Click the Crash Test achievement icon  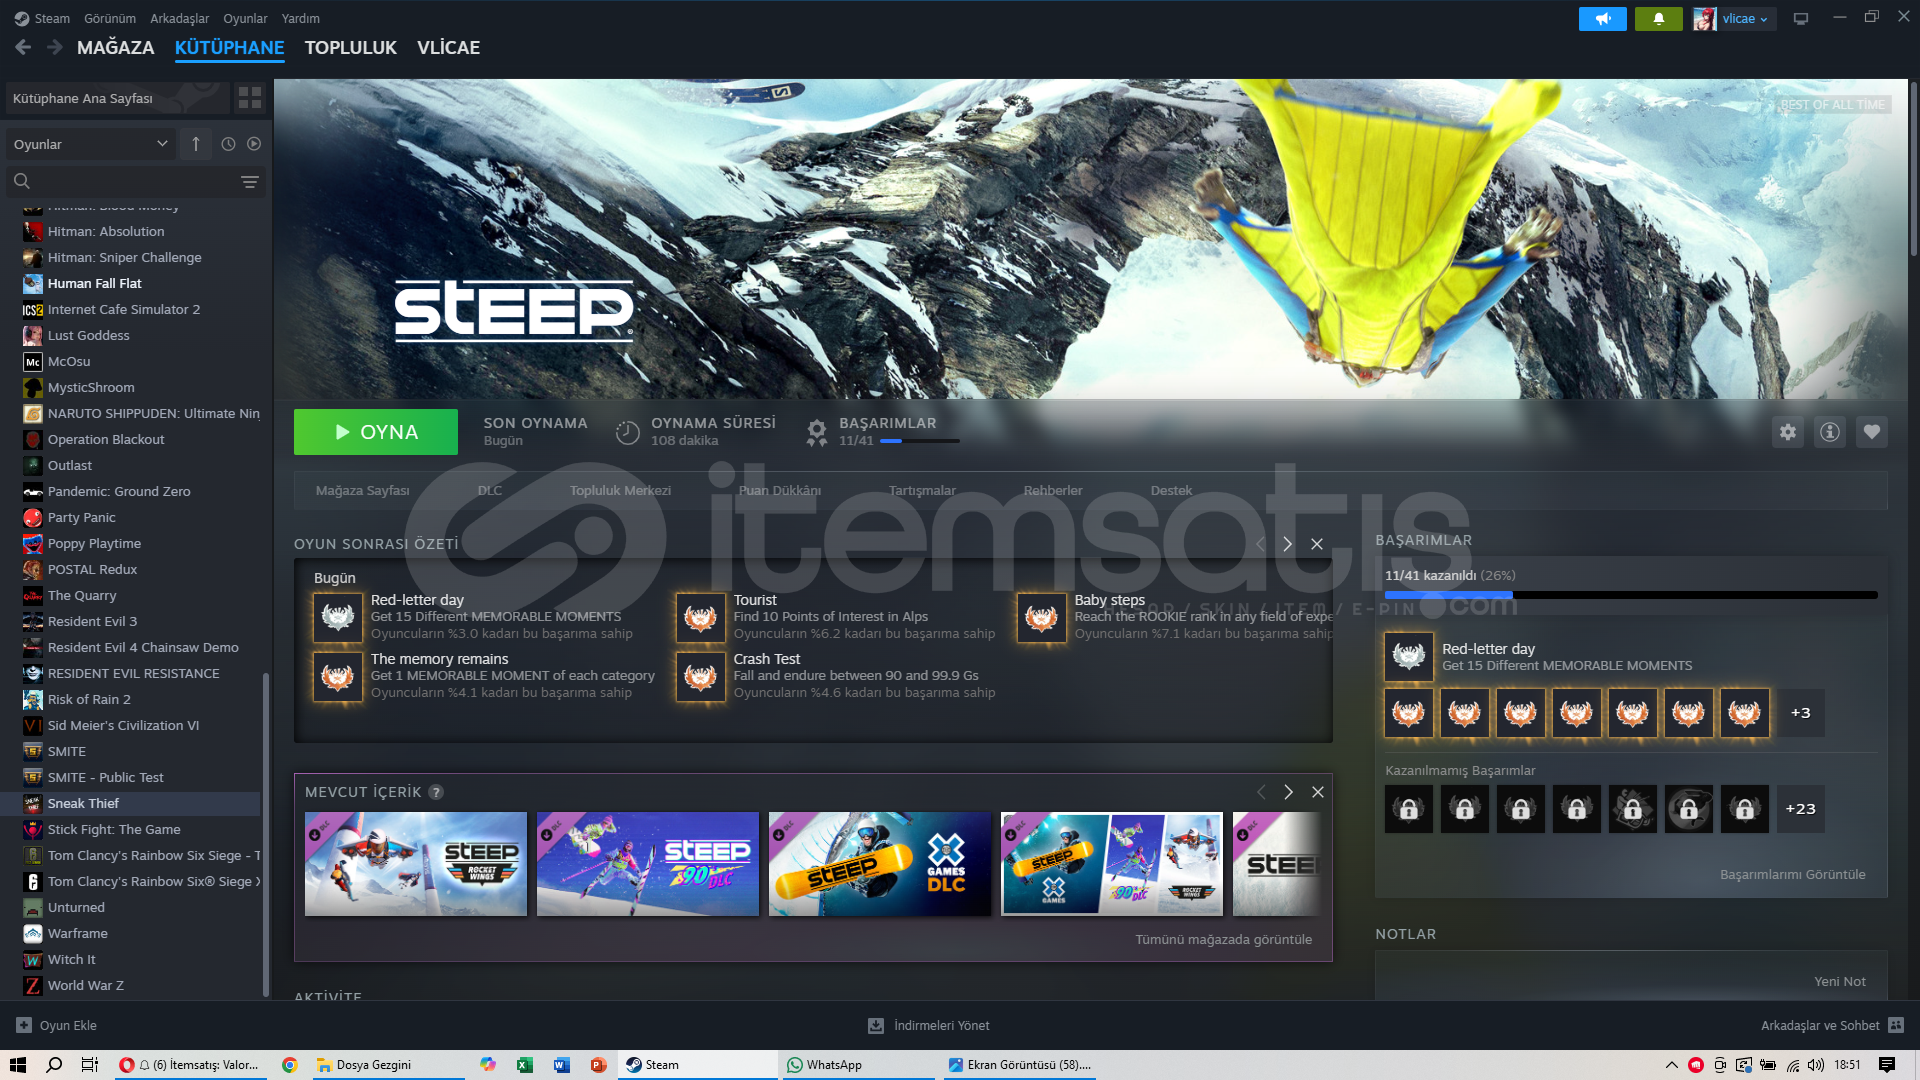(700, 677)
